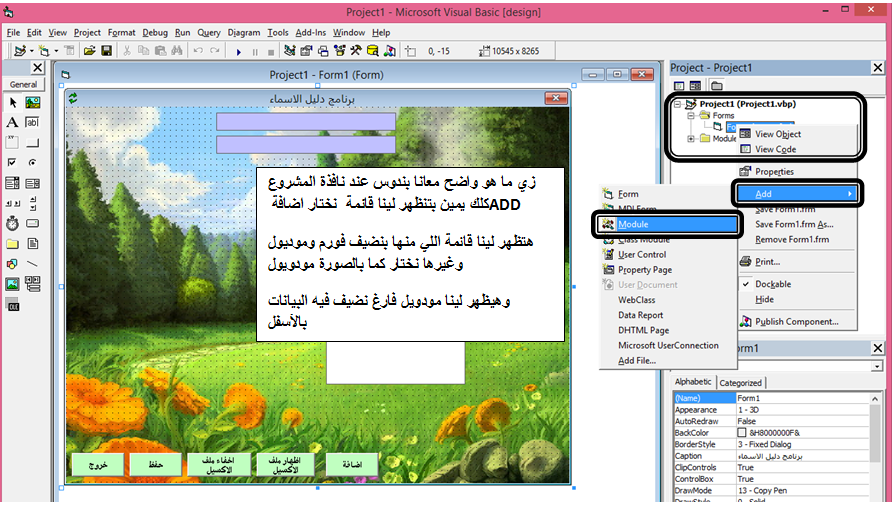892x506 pixels.
Task: Select the ListBox control tool
Action: pyautogui.click(x=33, y=183)
